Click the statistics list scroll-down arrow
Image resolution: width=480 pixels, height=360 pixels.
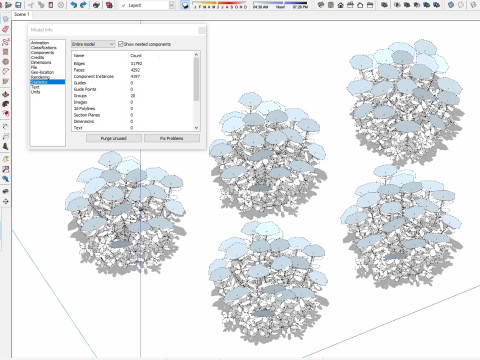(196, 128)
